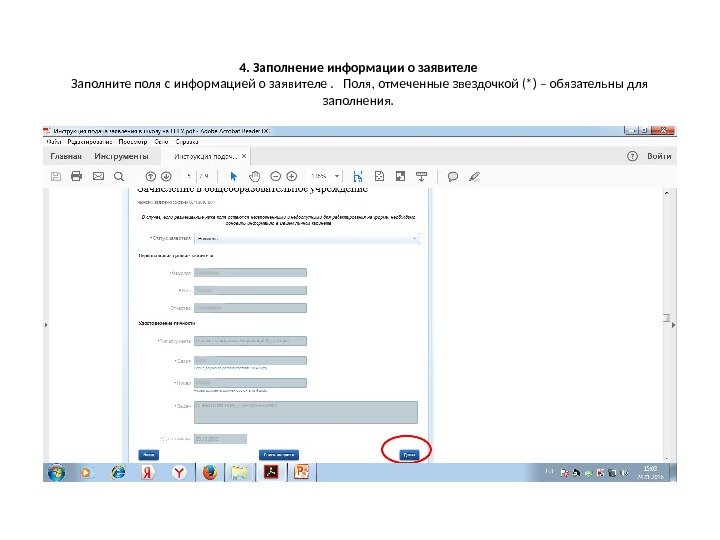Click the Фамилия input field
720x540 pixels.
[x=250, y=273]
